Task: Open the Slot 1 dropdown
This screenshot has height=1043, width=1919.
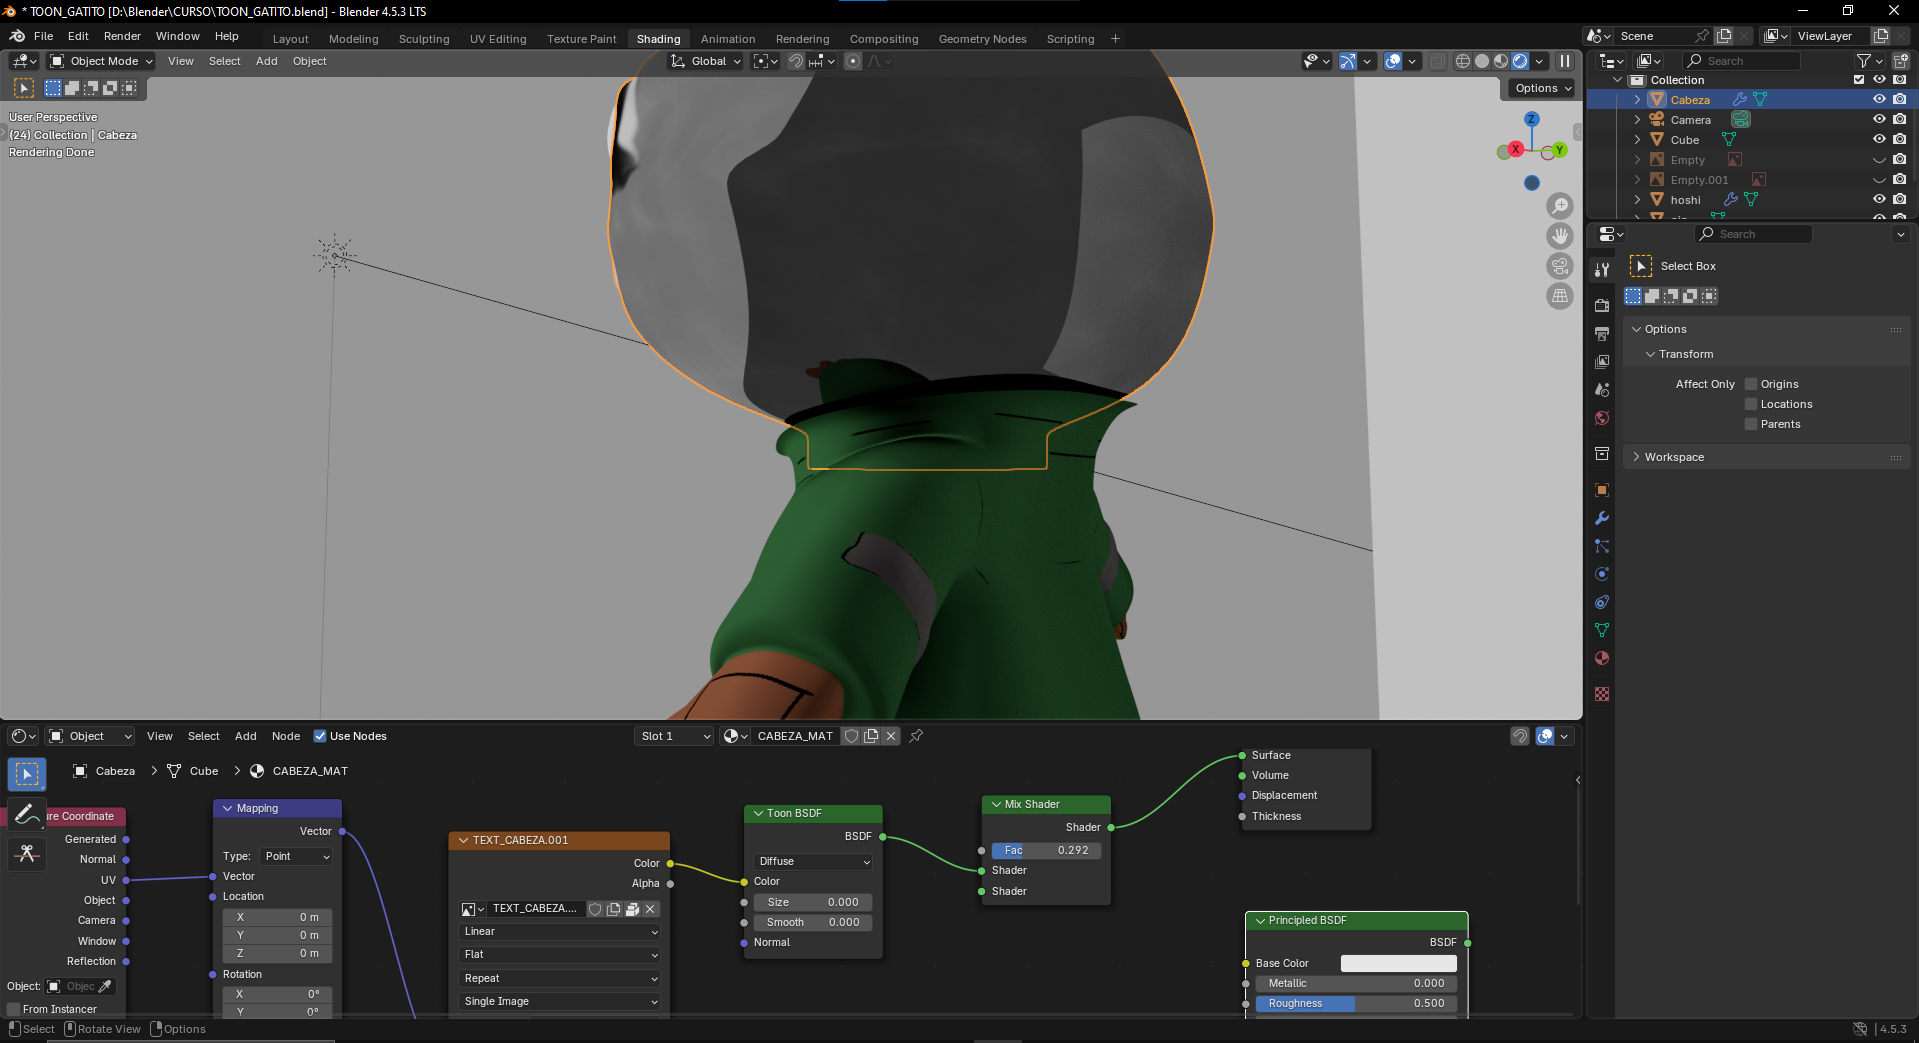Action: [675, 736]
